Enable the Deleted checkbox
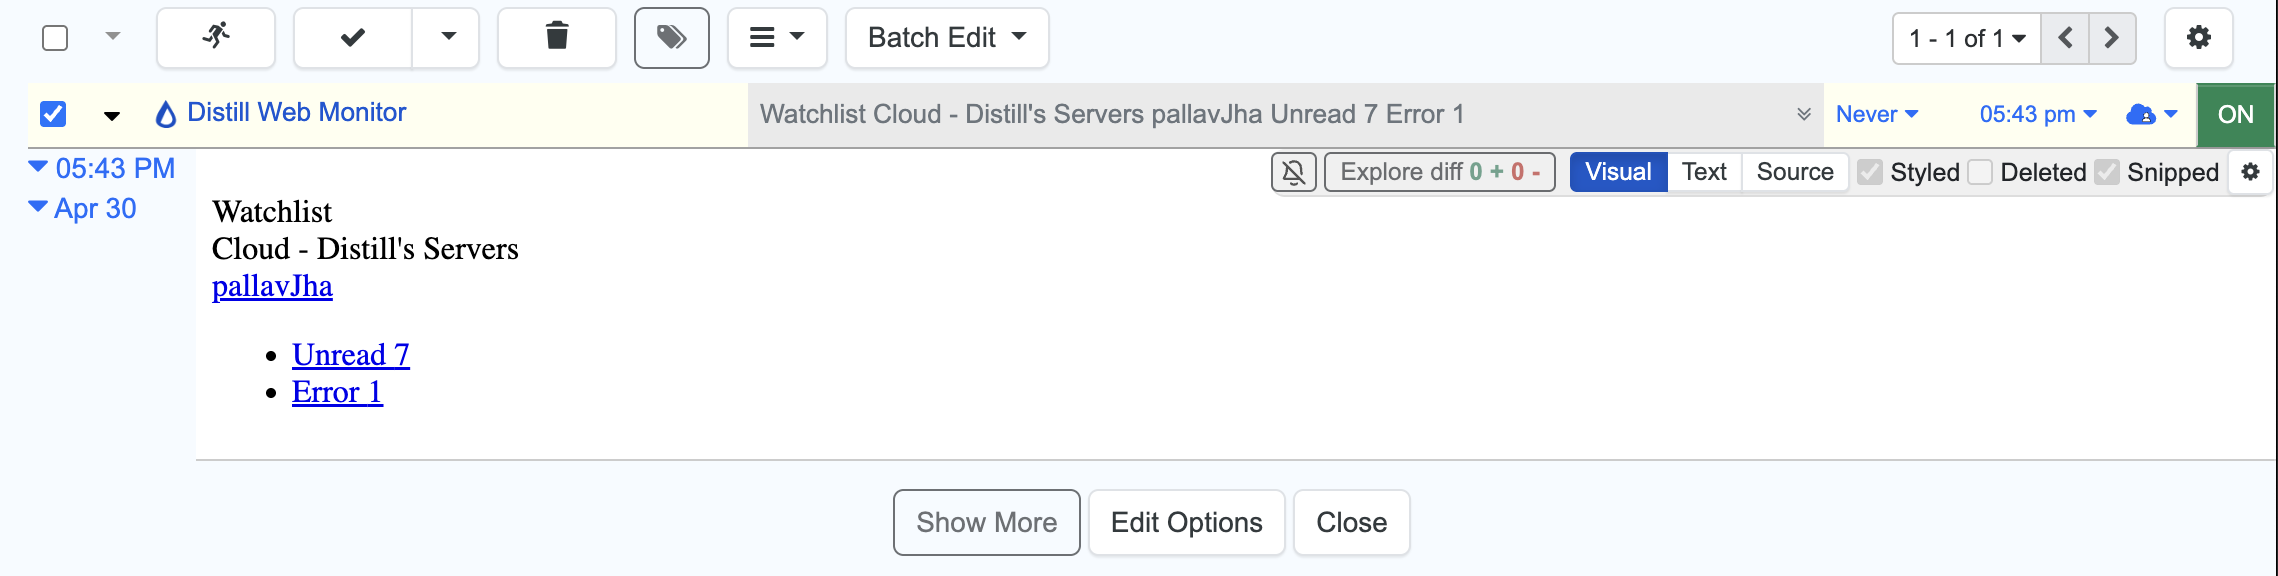The width and height of the screenshot is (2278, 576). pyautogui.click(x=1980, y=172)
